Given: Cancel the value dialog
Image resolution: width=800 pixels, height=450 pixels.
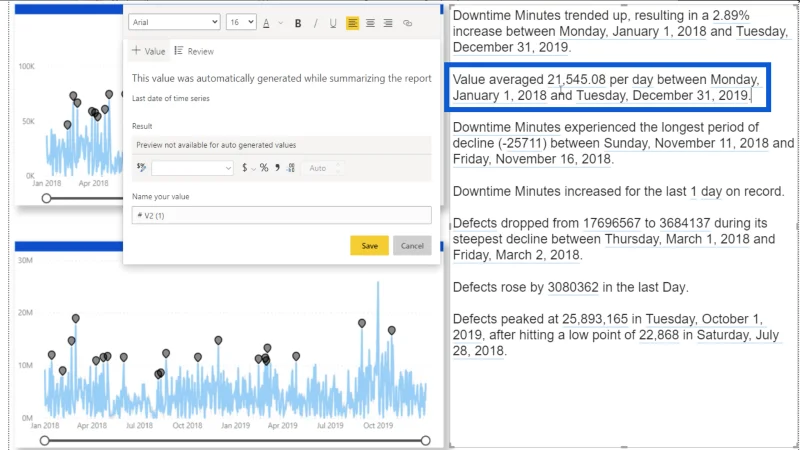Looking at the screenshot, I should tap(412, 245).
